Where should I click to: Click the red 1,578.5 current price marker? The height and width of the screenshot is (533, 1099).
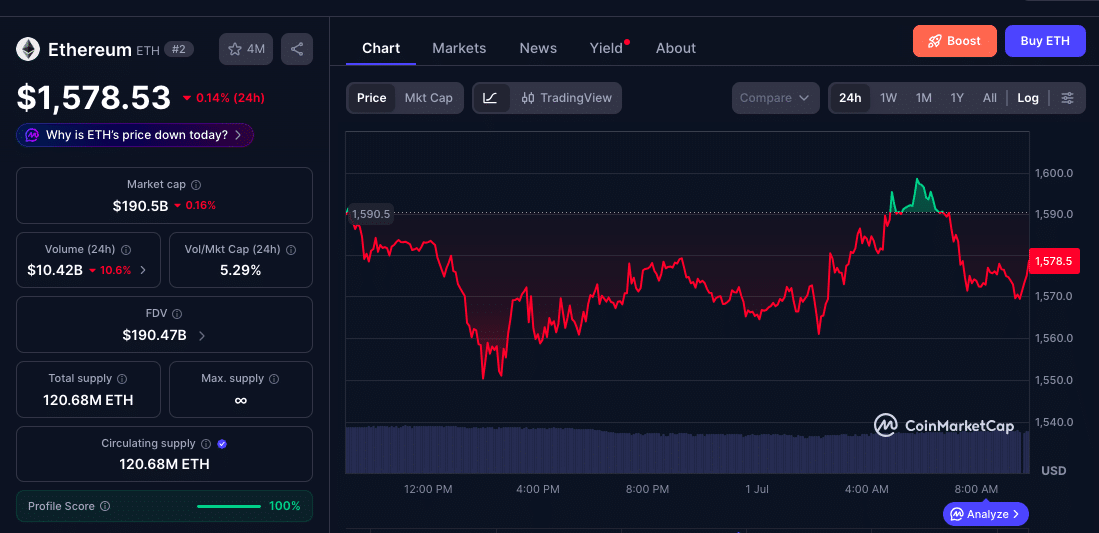tap(1053, 261)
